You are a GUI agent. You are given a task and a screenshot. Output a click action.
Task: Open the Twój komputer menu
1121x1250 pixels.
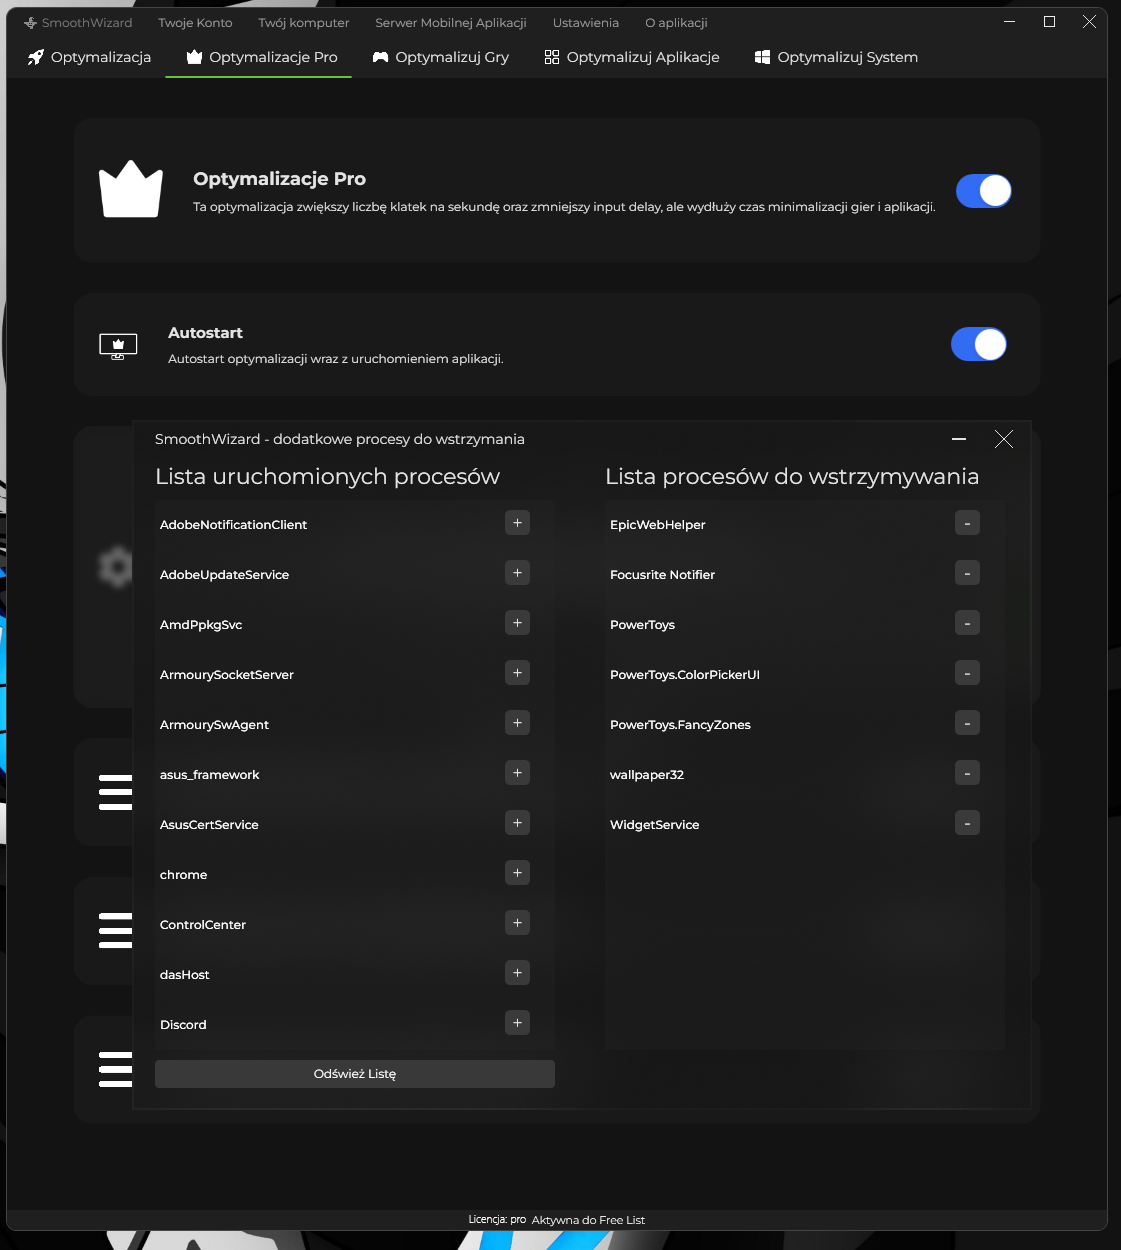(304, 23)
